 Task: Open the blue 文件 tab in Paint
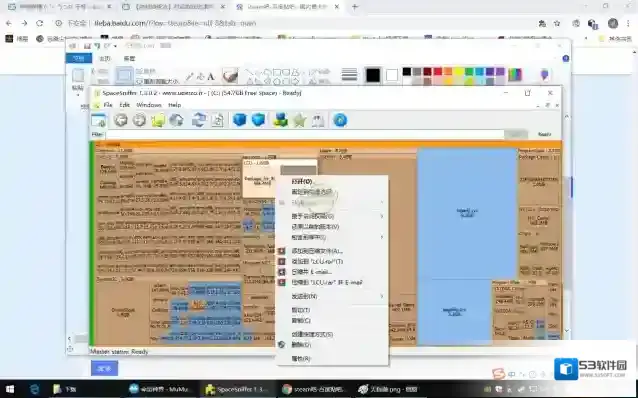coord(79,58)
